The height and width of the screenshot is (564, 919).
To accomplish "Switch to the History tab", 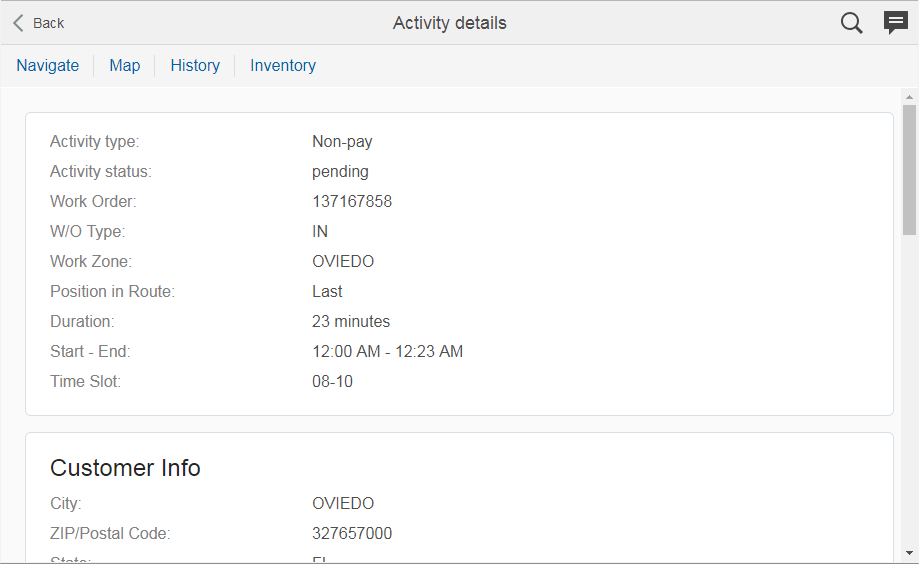I will pos(195,66).
